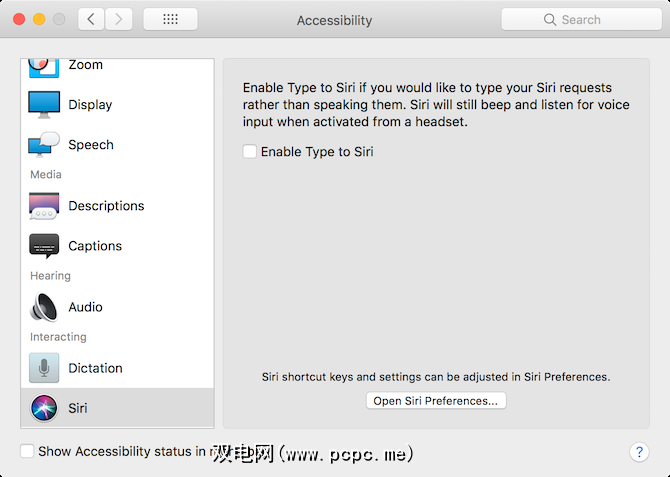Open the Audio speaker icon
670x477 pixels.
[x=44, y=307]
